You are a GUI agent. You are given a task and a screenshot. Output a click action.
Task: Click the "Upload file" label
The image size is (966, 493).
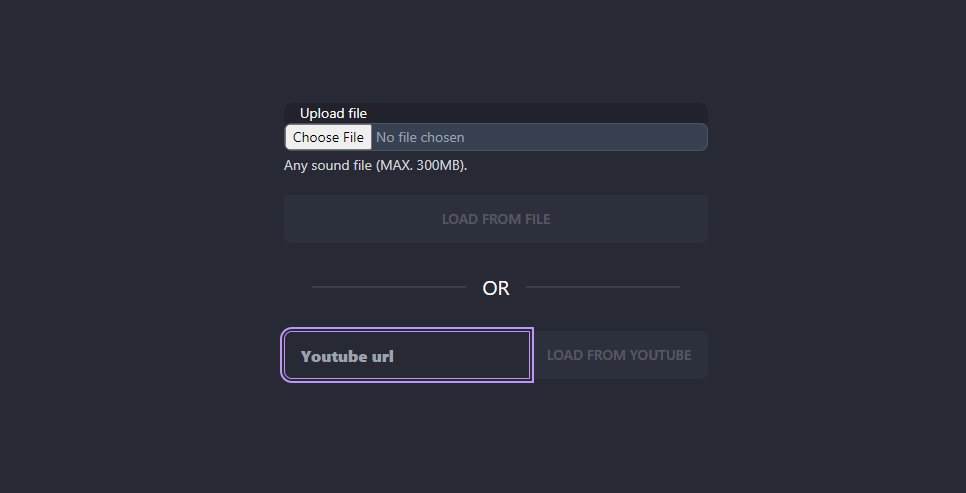tap(333, 113)
